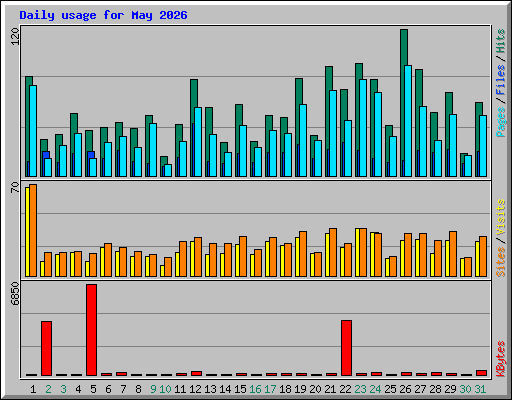Click the 70 visits axis value
Image resolution: width=512 pixels, height=400 pixels.
tap(15, 187)
